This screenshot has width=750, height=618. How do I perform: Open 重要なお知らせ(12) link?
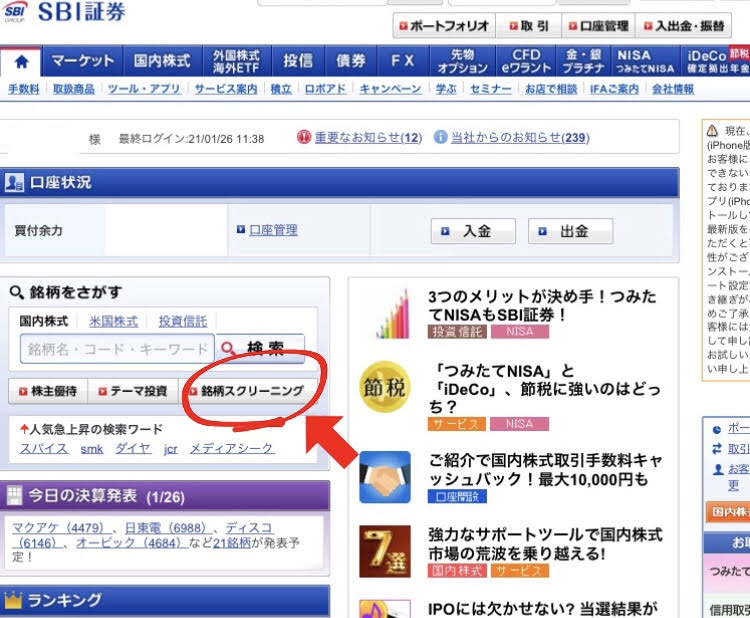coord(368,138)
